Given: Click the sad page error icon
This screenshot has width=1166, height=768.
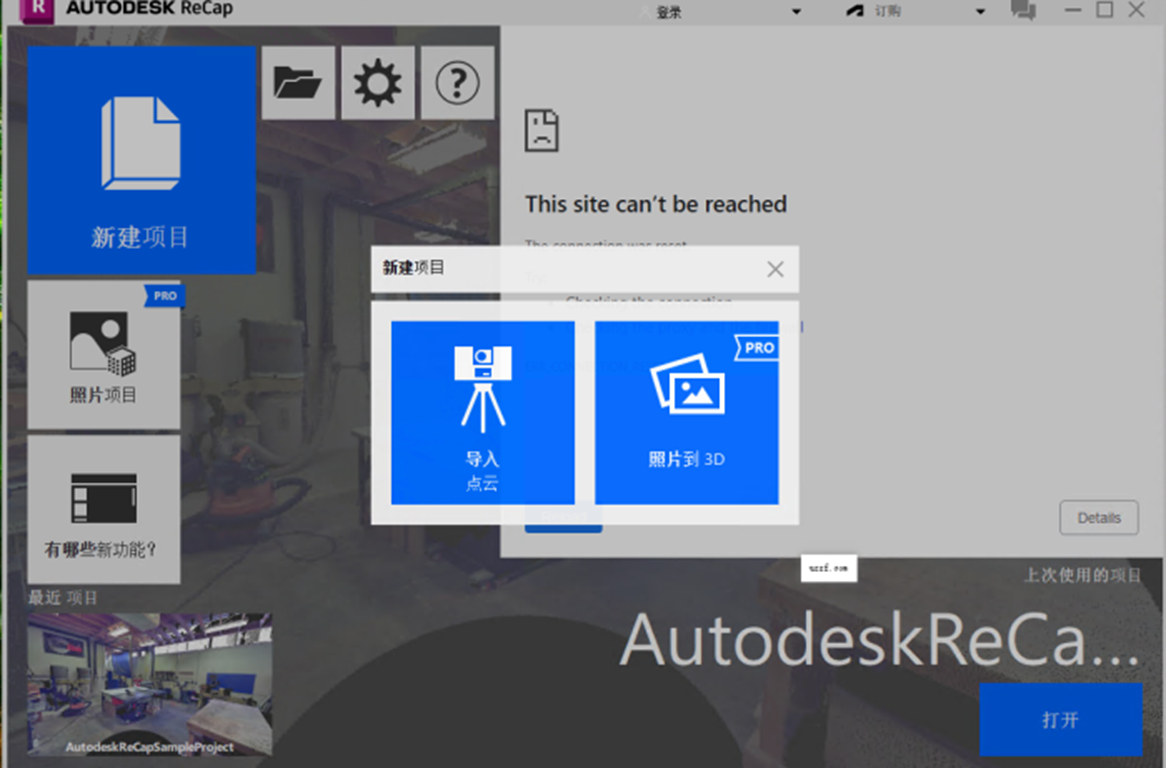Looking at the screenshot, I should point(541,130).
